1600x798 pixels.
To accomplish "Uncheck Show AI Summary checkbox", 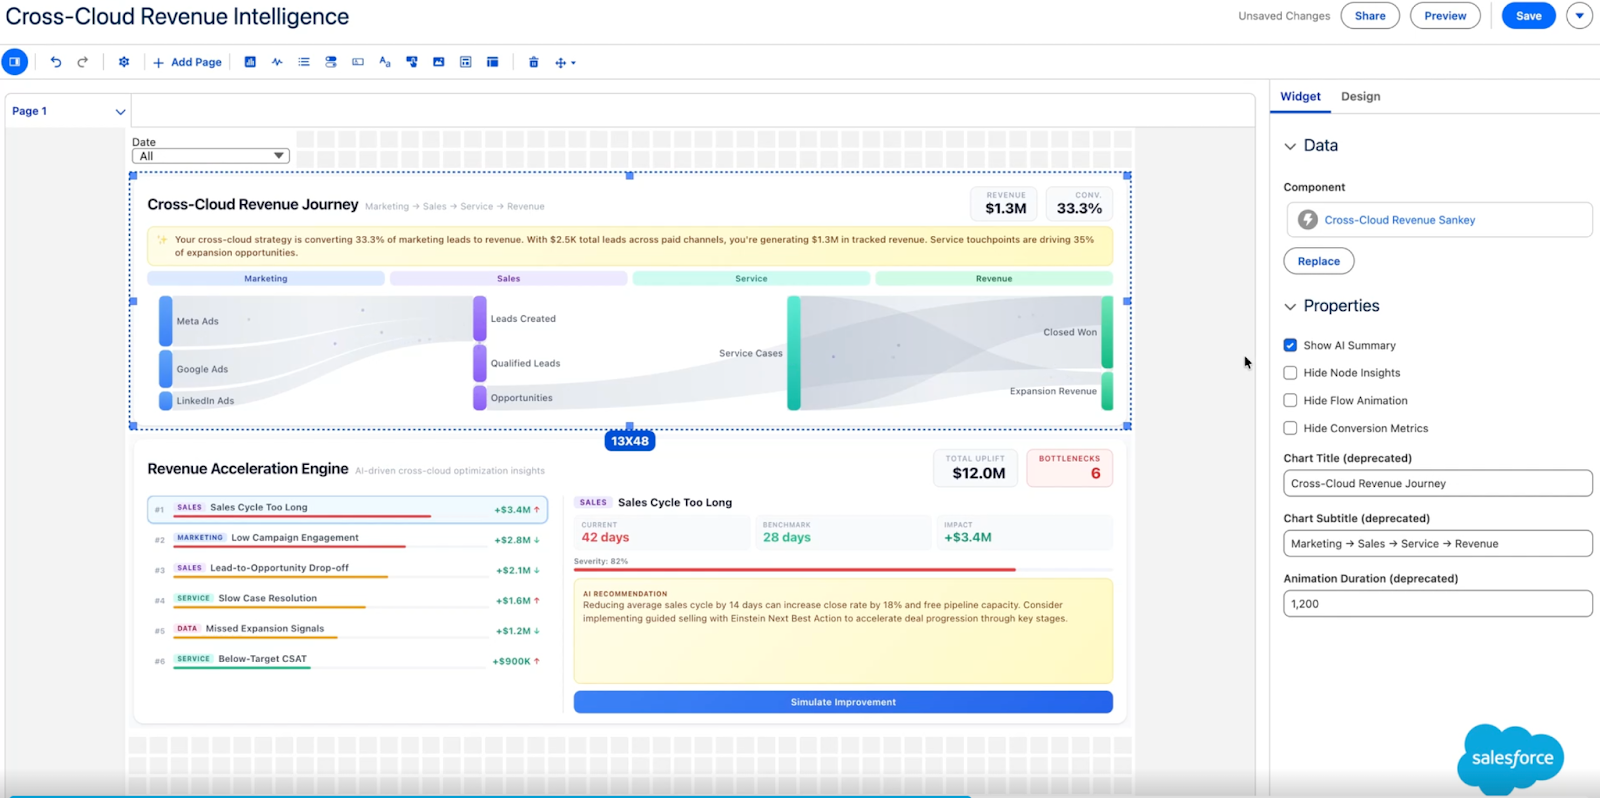I will point(1290,345).
